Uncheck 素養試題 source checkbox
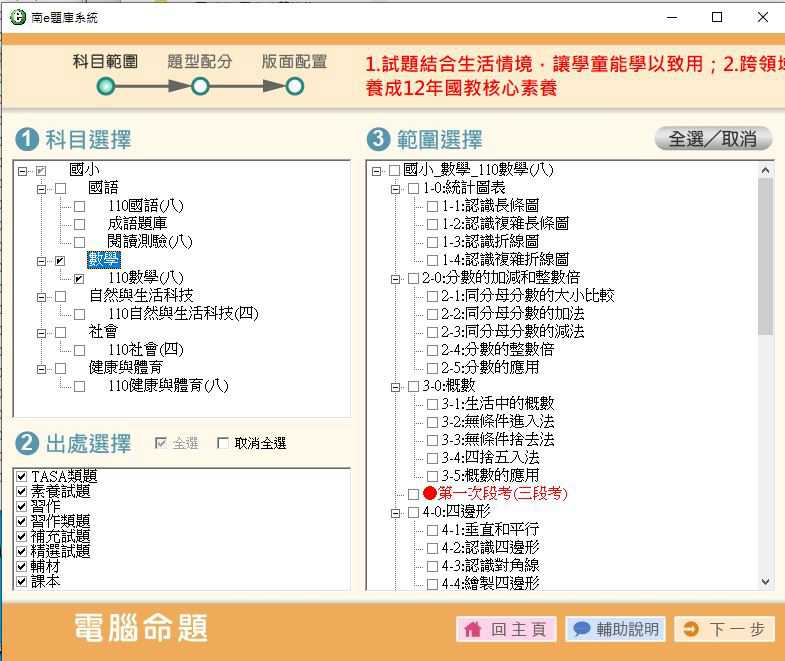The width and height of the screenshot is (785, 661). click(x=22, y=491)
